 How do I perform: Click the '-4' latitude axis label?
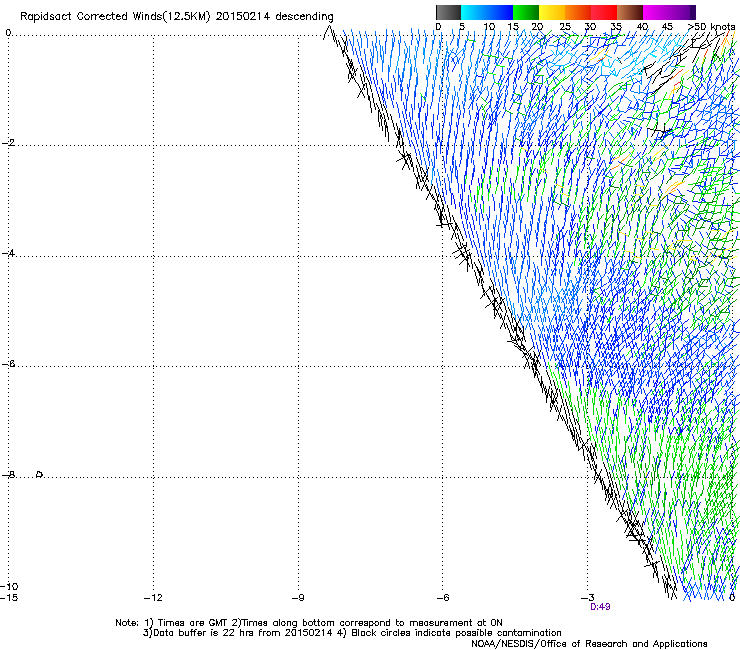coord(8,253)
